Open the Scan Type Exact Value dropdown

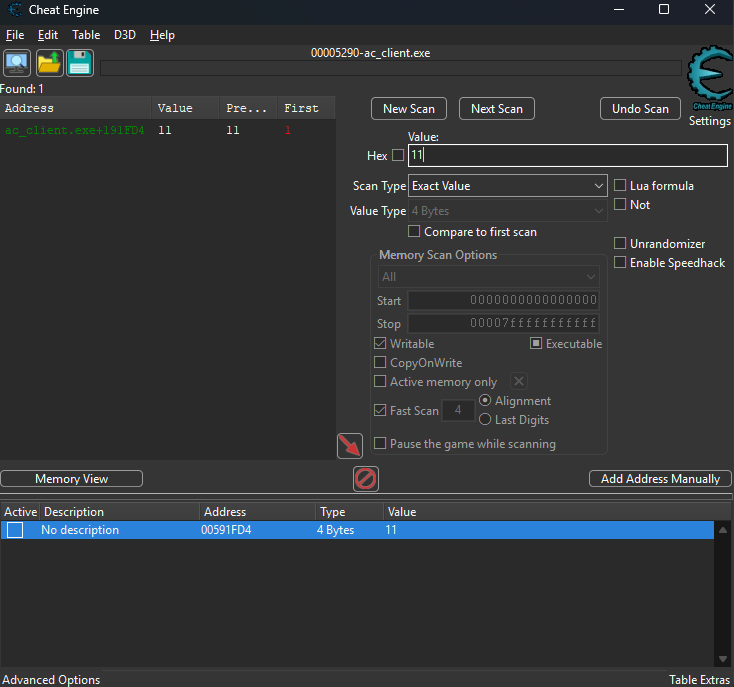[508, 186]
